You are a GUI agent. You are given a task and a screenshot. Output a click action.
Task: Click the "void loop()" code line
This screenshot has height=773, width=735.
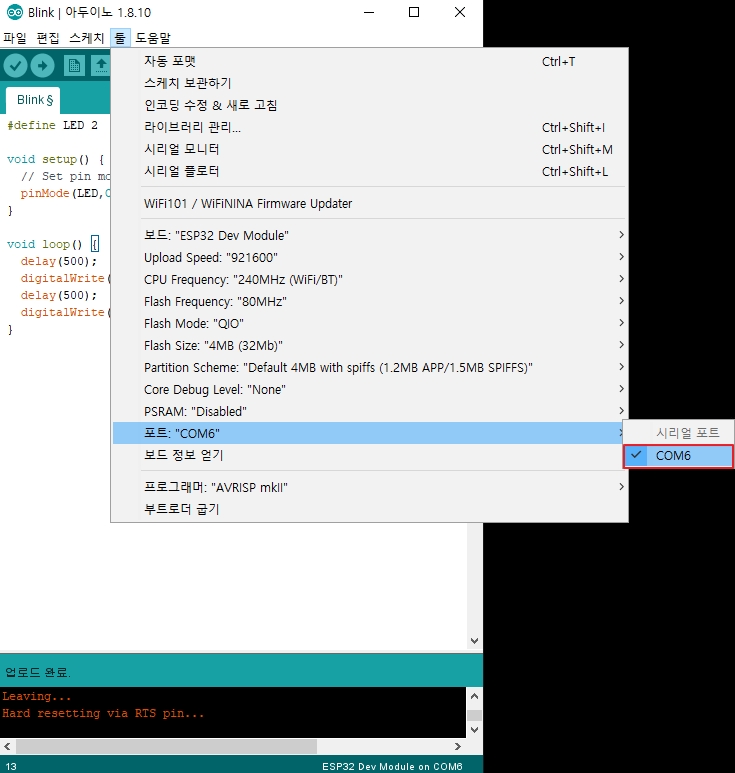[x=52, y=244]
